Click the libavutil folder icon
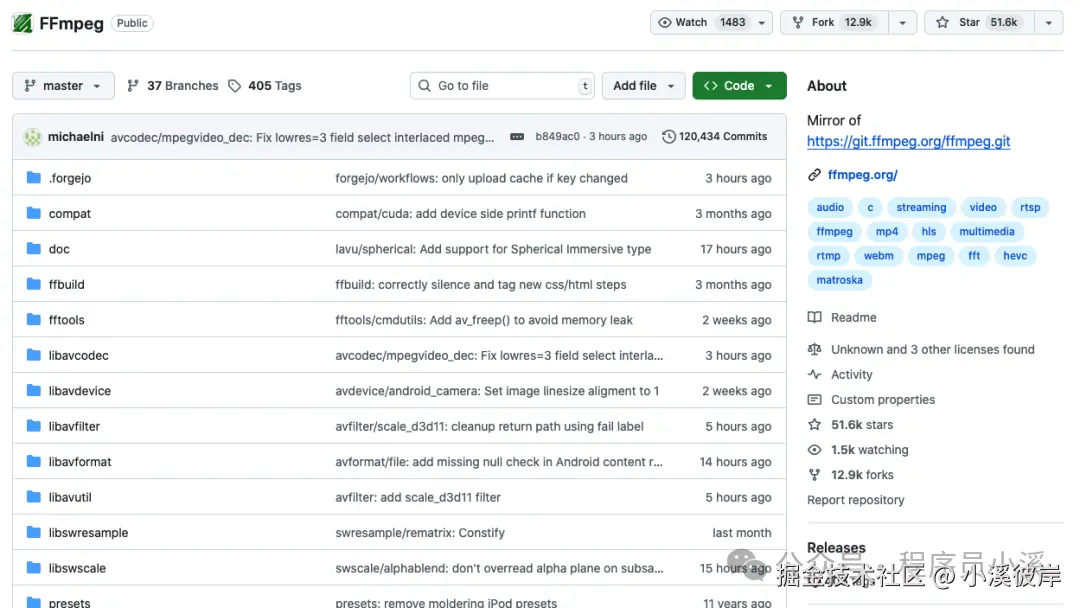Screen dimensions: 1080x608 [34, 497]
